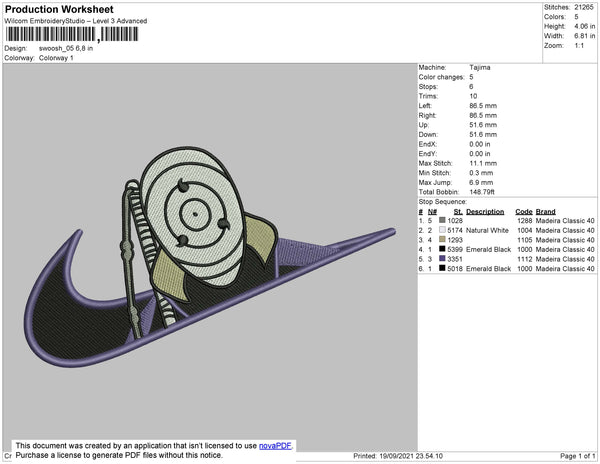Click the Trims value 10
Image resolution: width=600 pixels, height=464 pixels.
coord(473,96)
